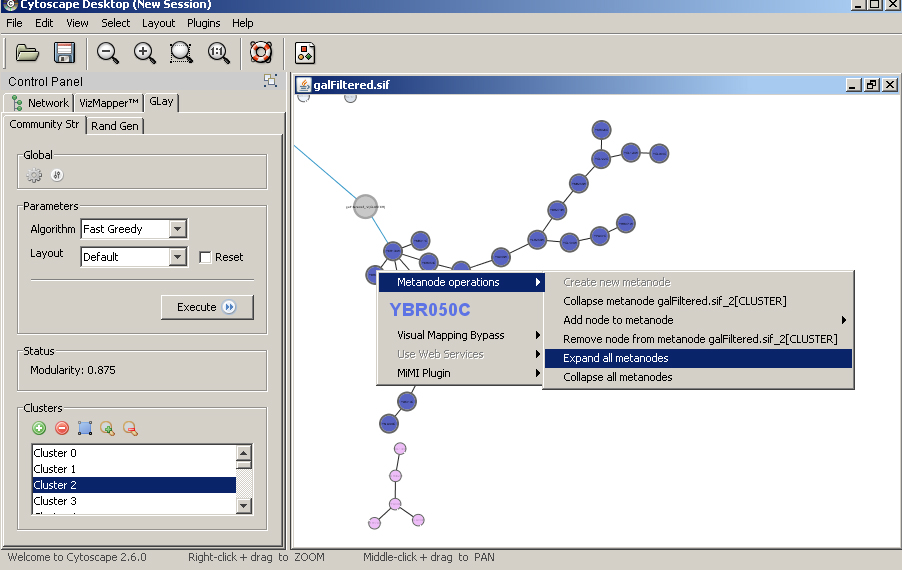Switch to the Rand Gen tab
Viewport: 902px width, 570px height.
coord(116,126)
